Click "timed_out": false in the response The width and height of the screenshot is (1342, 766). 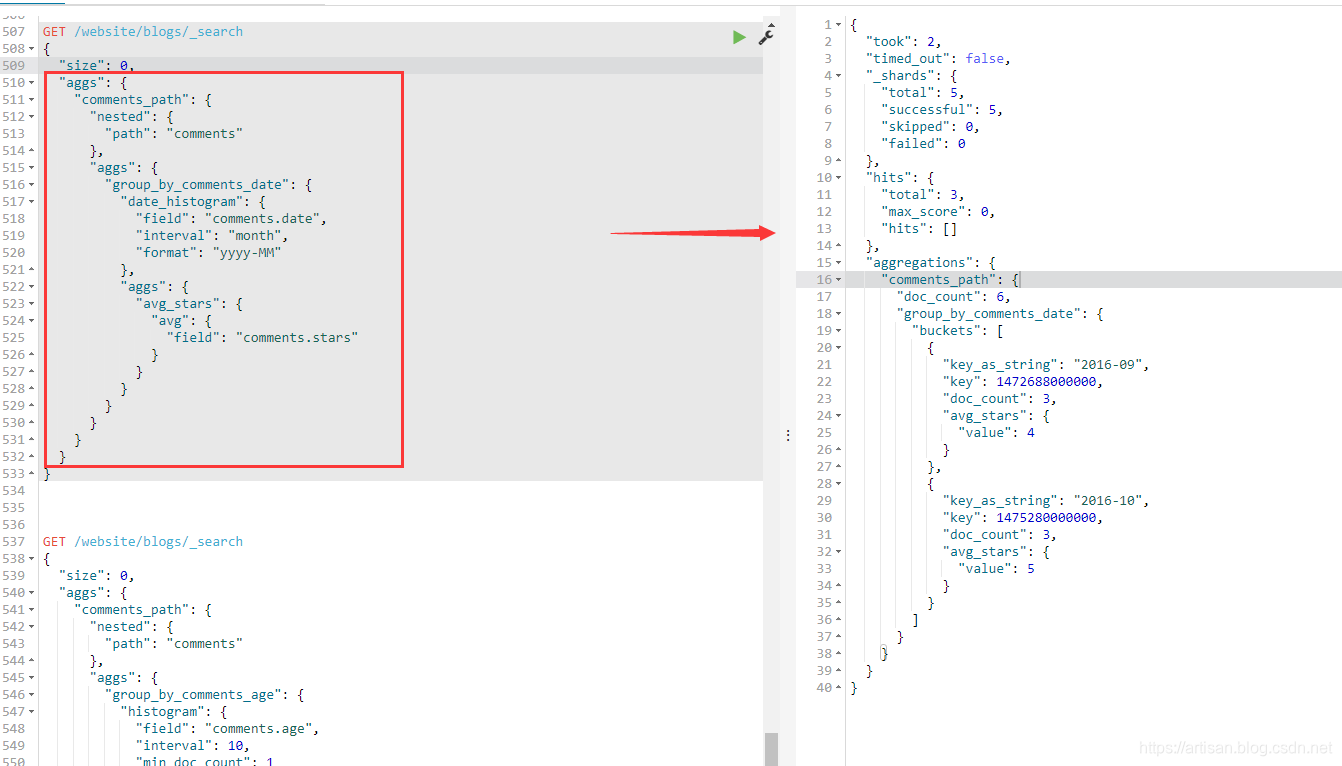(939, 58)
